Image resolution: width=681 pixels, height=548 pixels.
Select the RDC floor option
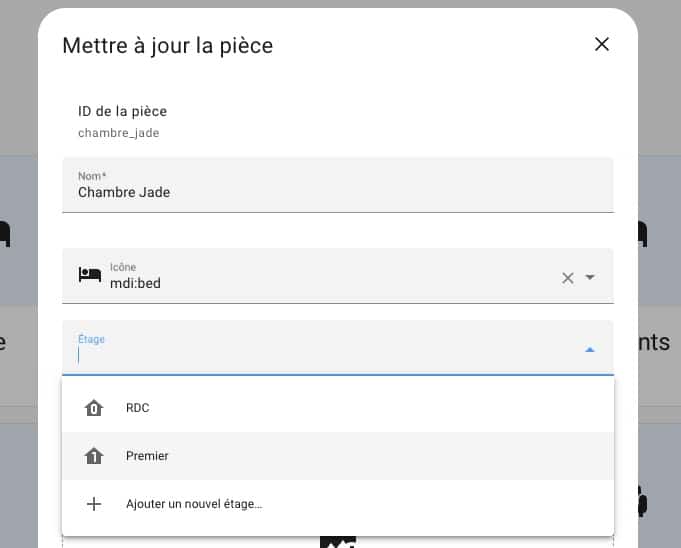[338, 408]
